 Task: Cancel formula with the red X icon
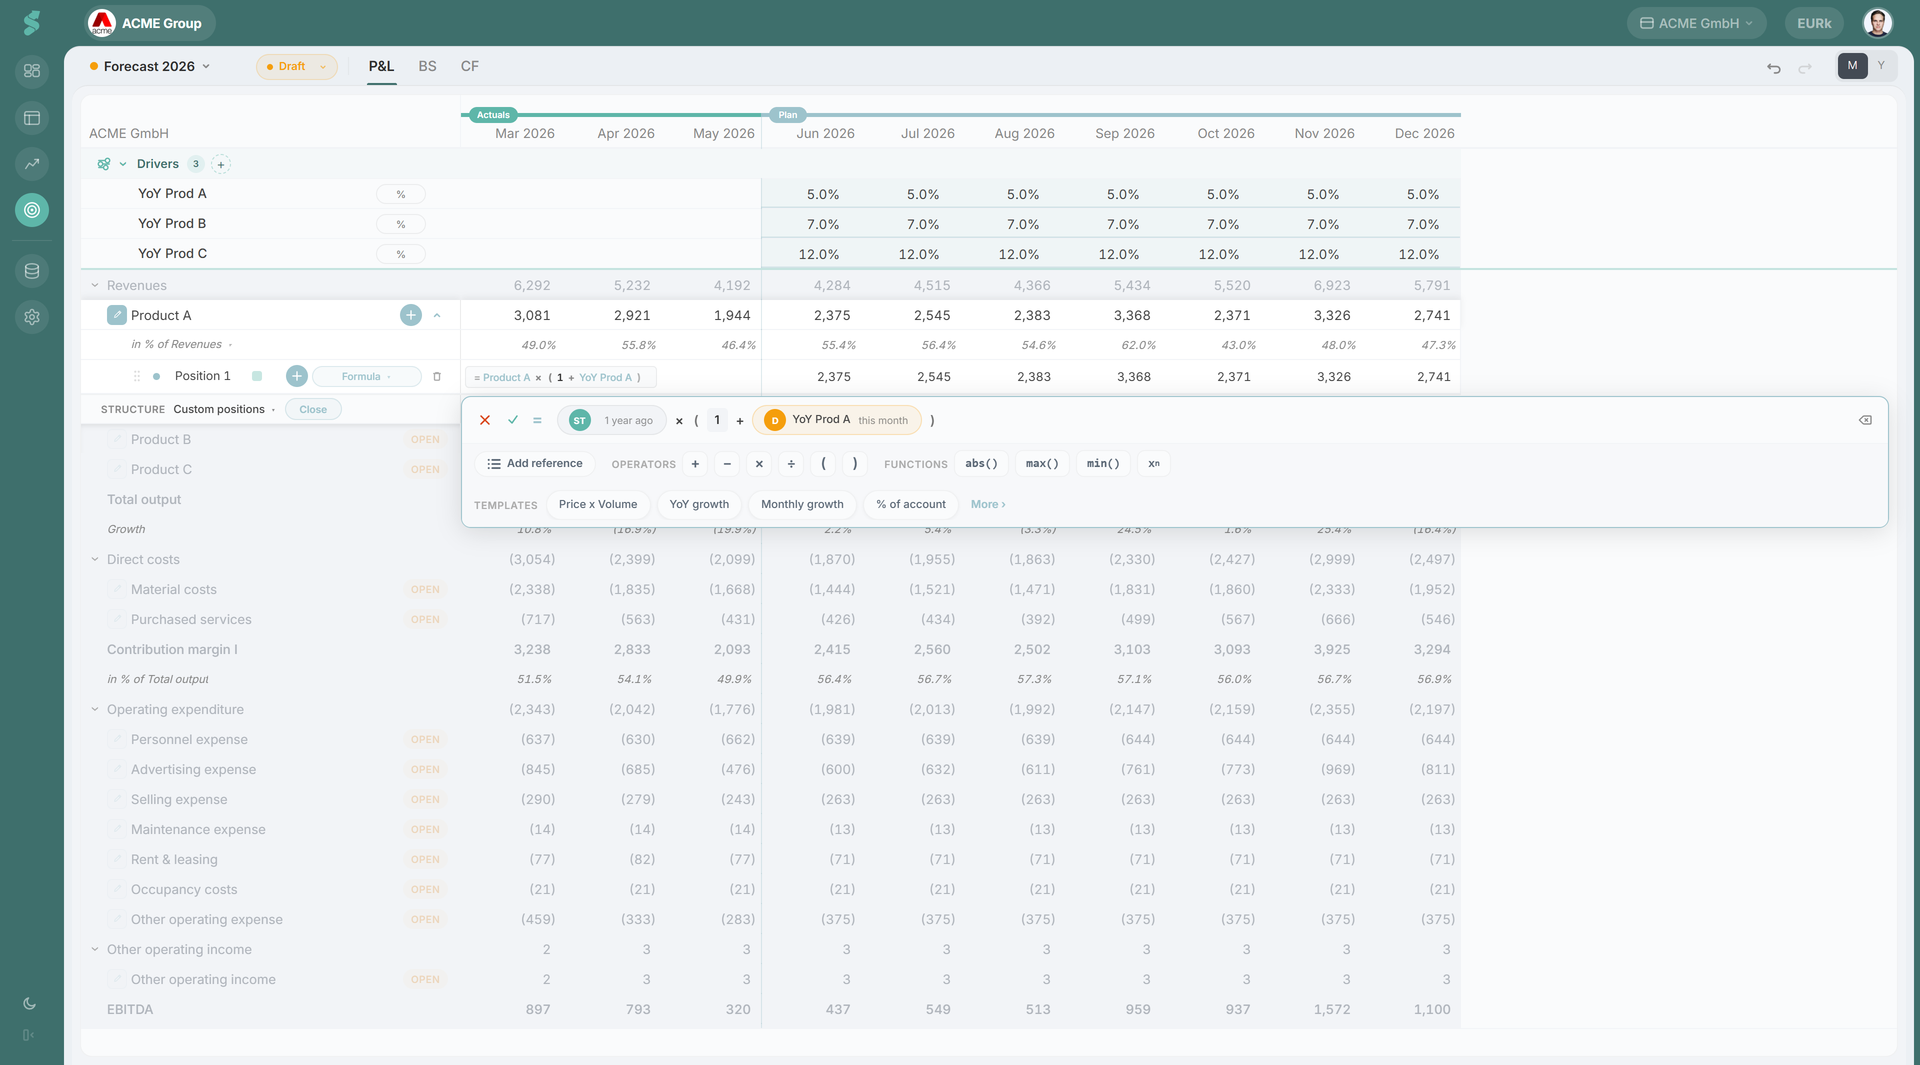pyautogui.click(x=485, y=420)
